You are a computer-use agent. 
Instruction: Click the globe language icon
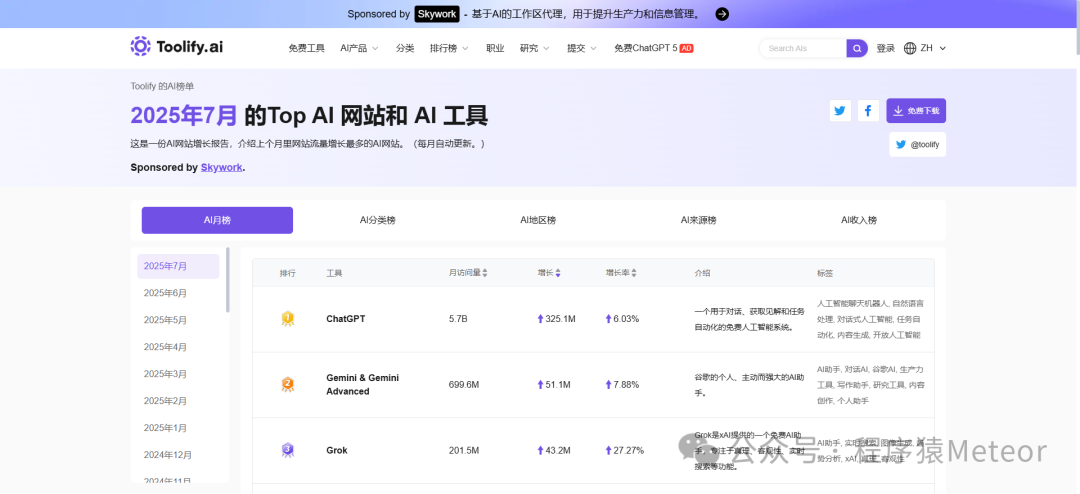(x=910, y=48)
